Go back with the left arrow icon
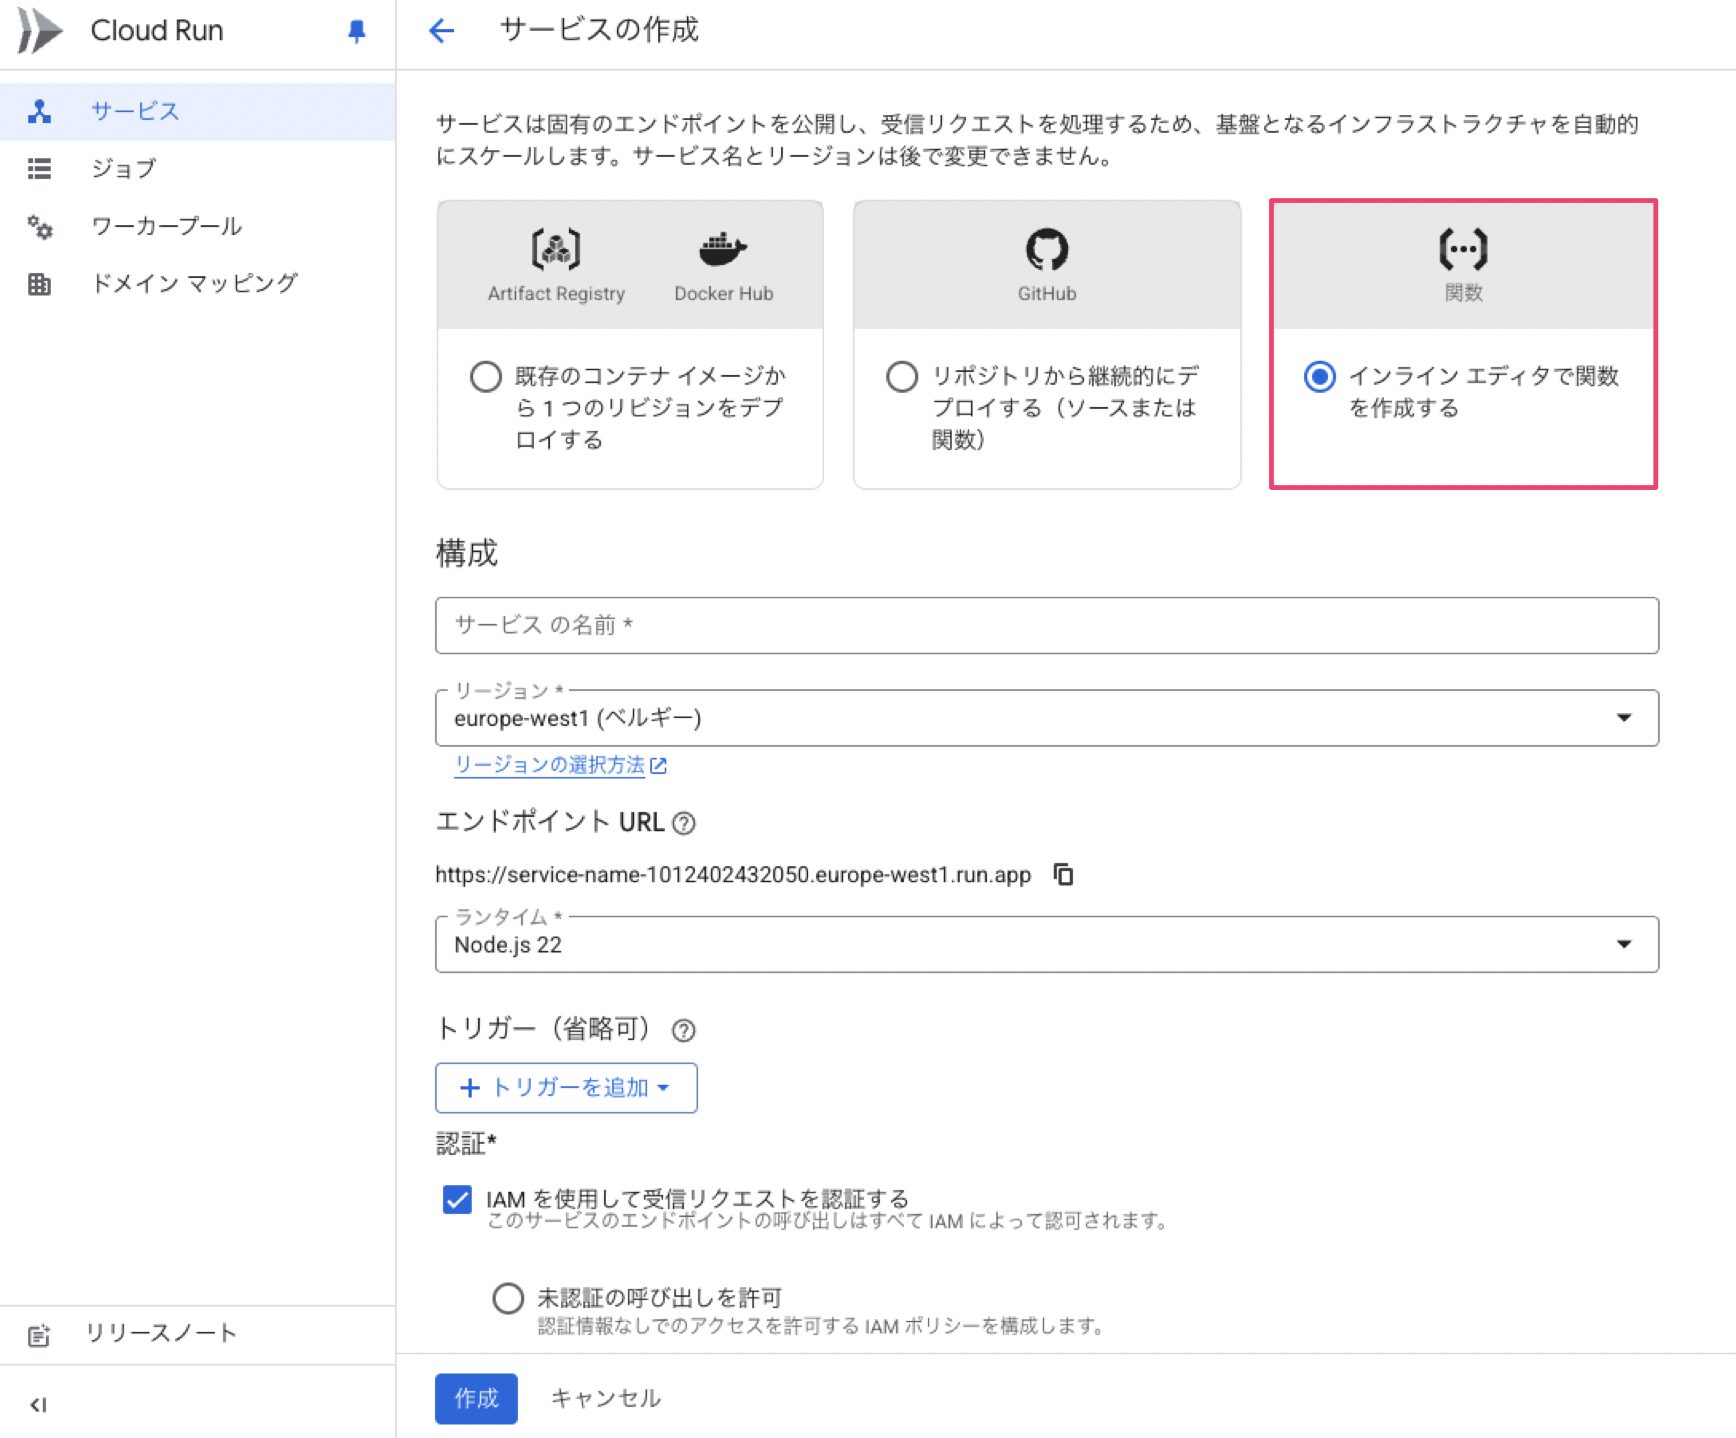1736x1438 pixels. (441, 31)
